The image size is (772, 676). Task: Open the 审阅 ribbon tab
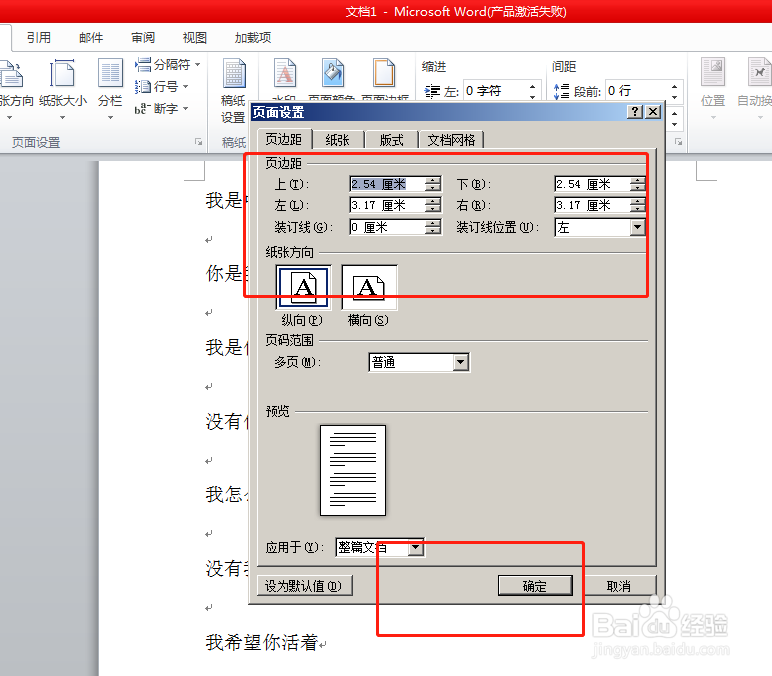pos(143,37)
